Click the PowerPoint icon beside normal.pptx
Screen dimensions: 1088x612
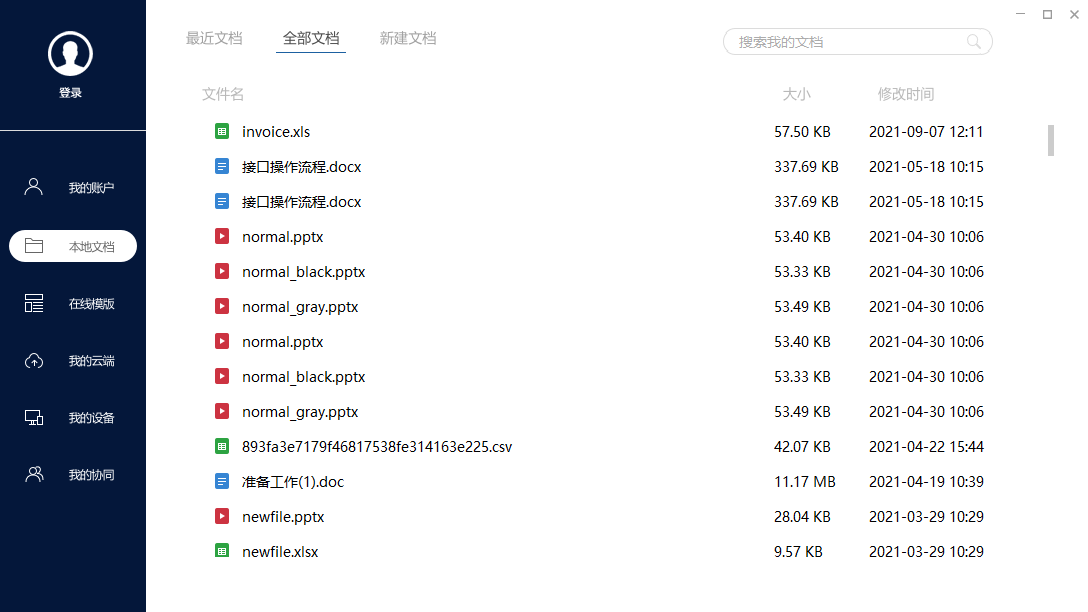click(x=221, y=236)
